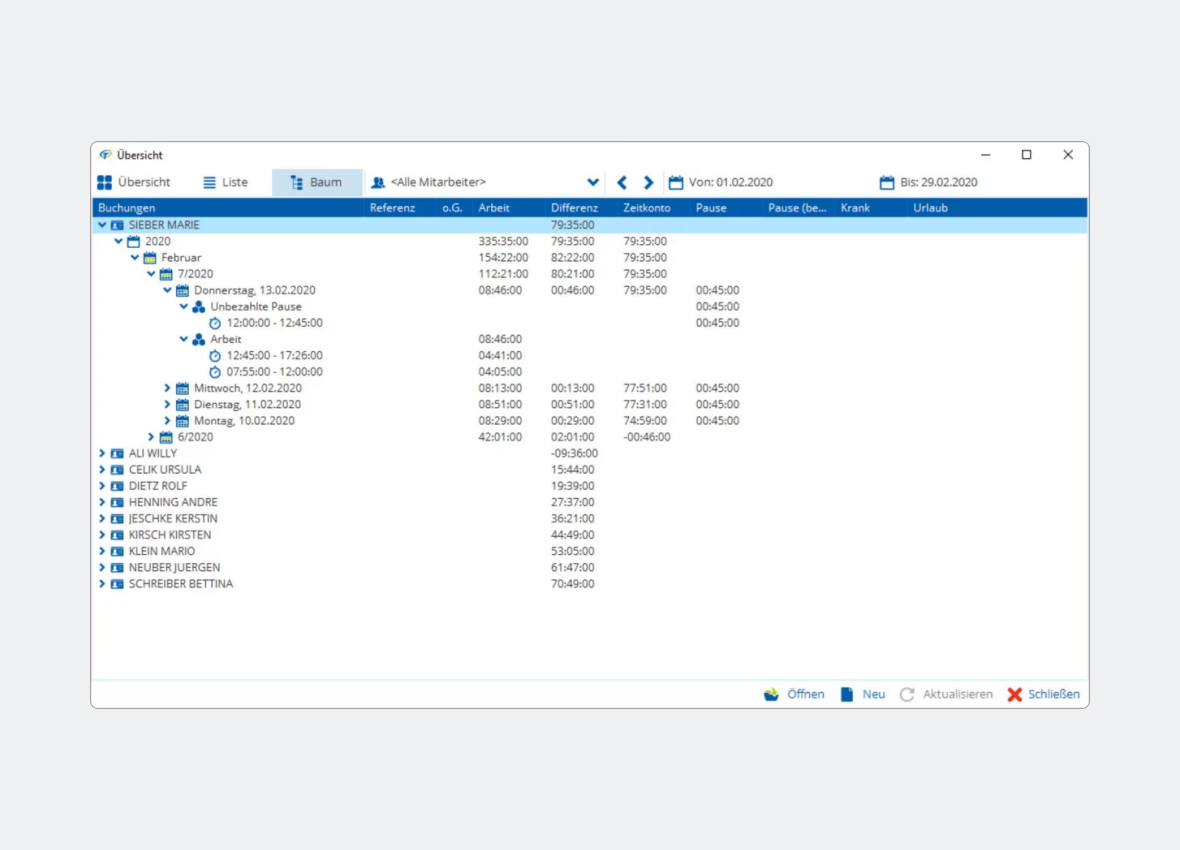Switch to the Übersicht view tab
This screenshot has height=850, width=1180.
point(134,183)
